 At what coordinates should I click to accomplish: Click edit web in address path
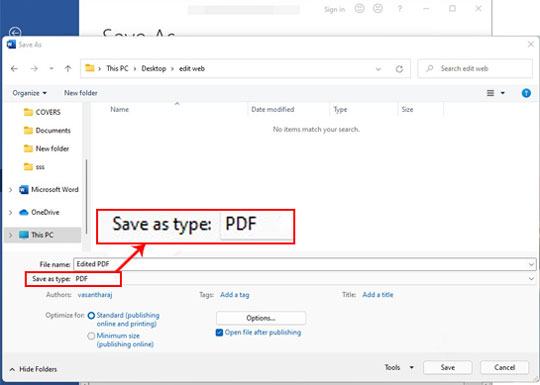click(192, 69)
